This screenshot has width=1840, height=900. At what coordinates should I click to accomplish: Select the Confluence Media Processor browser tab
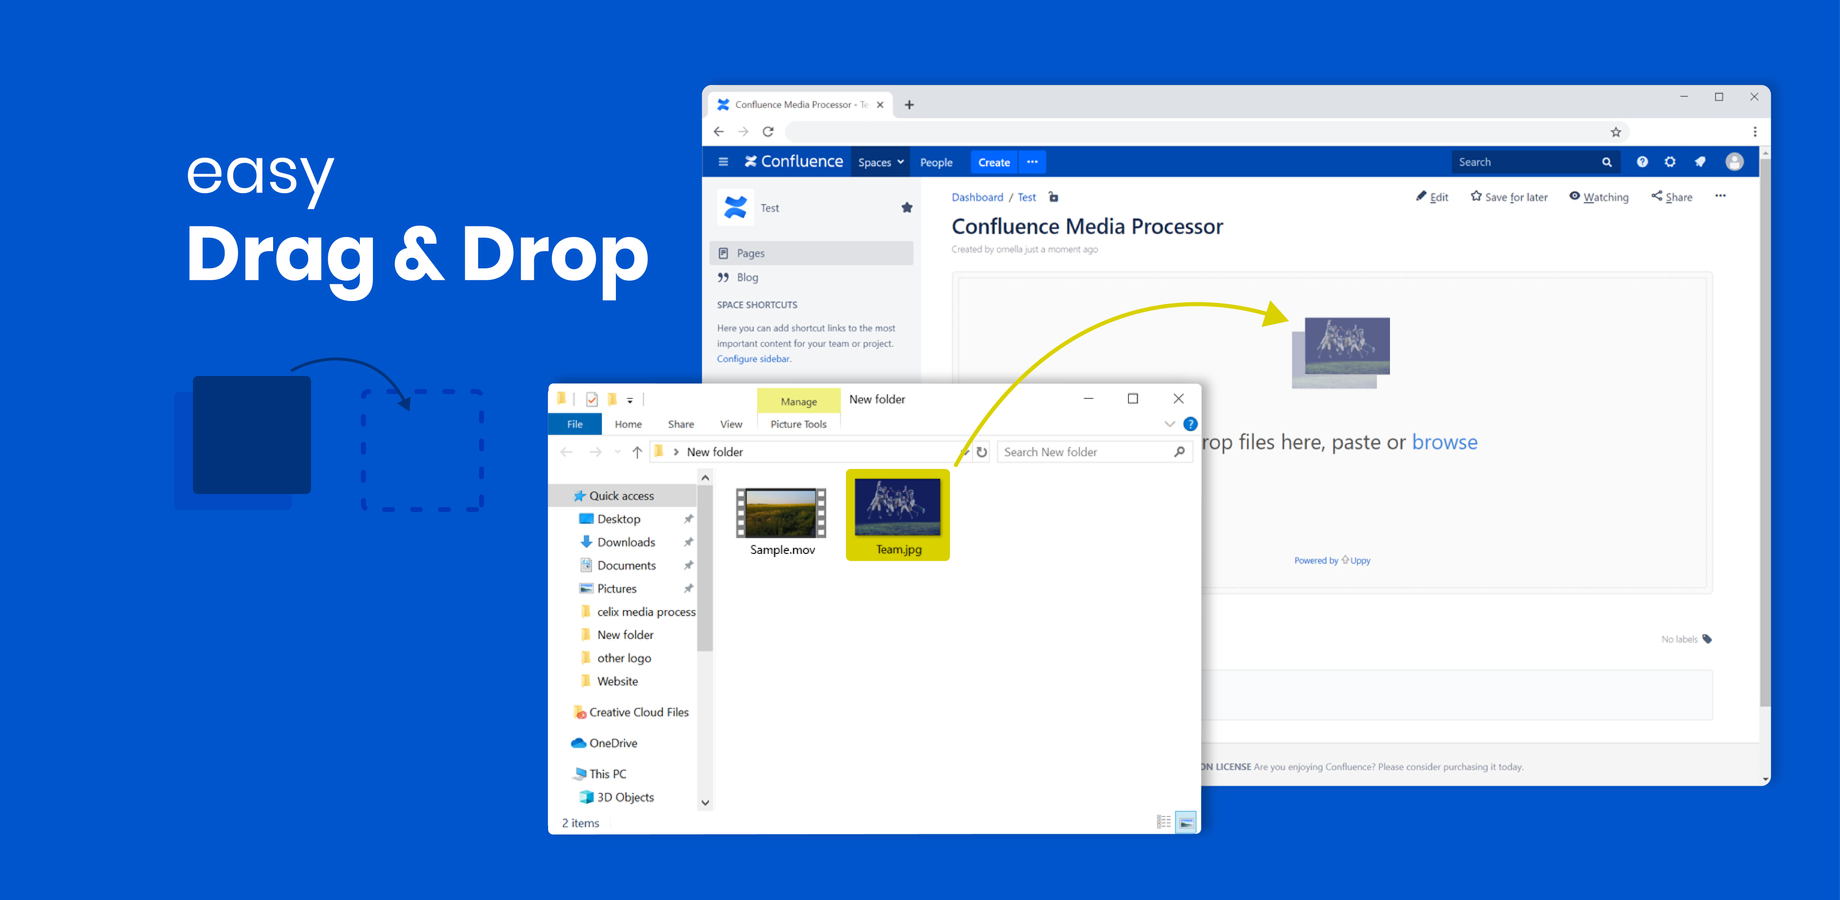[799, 105]
